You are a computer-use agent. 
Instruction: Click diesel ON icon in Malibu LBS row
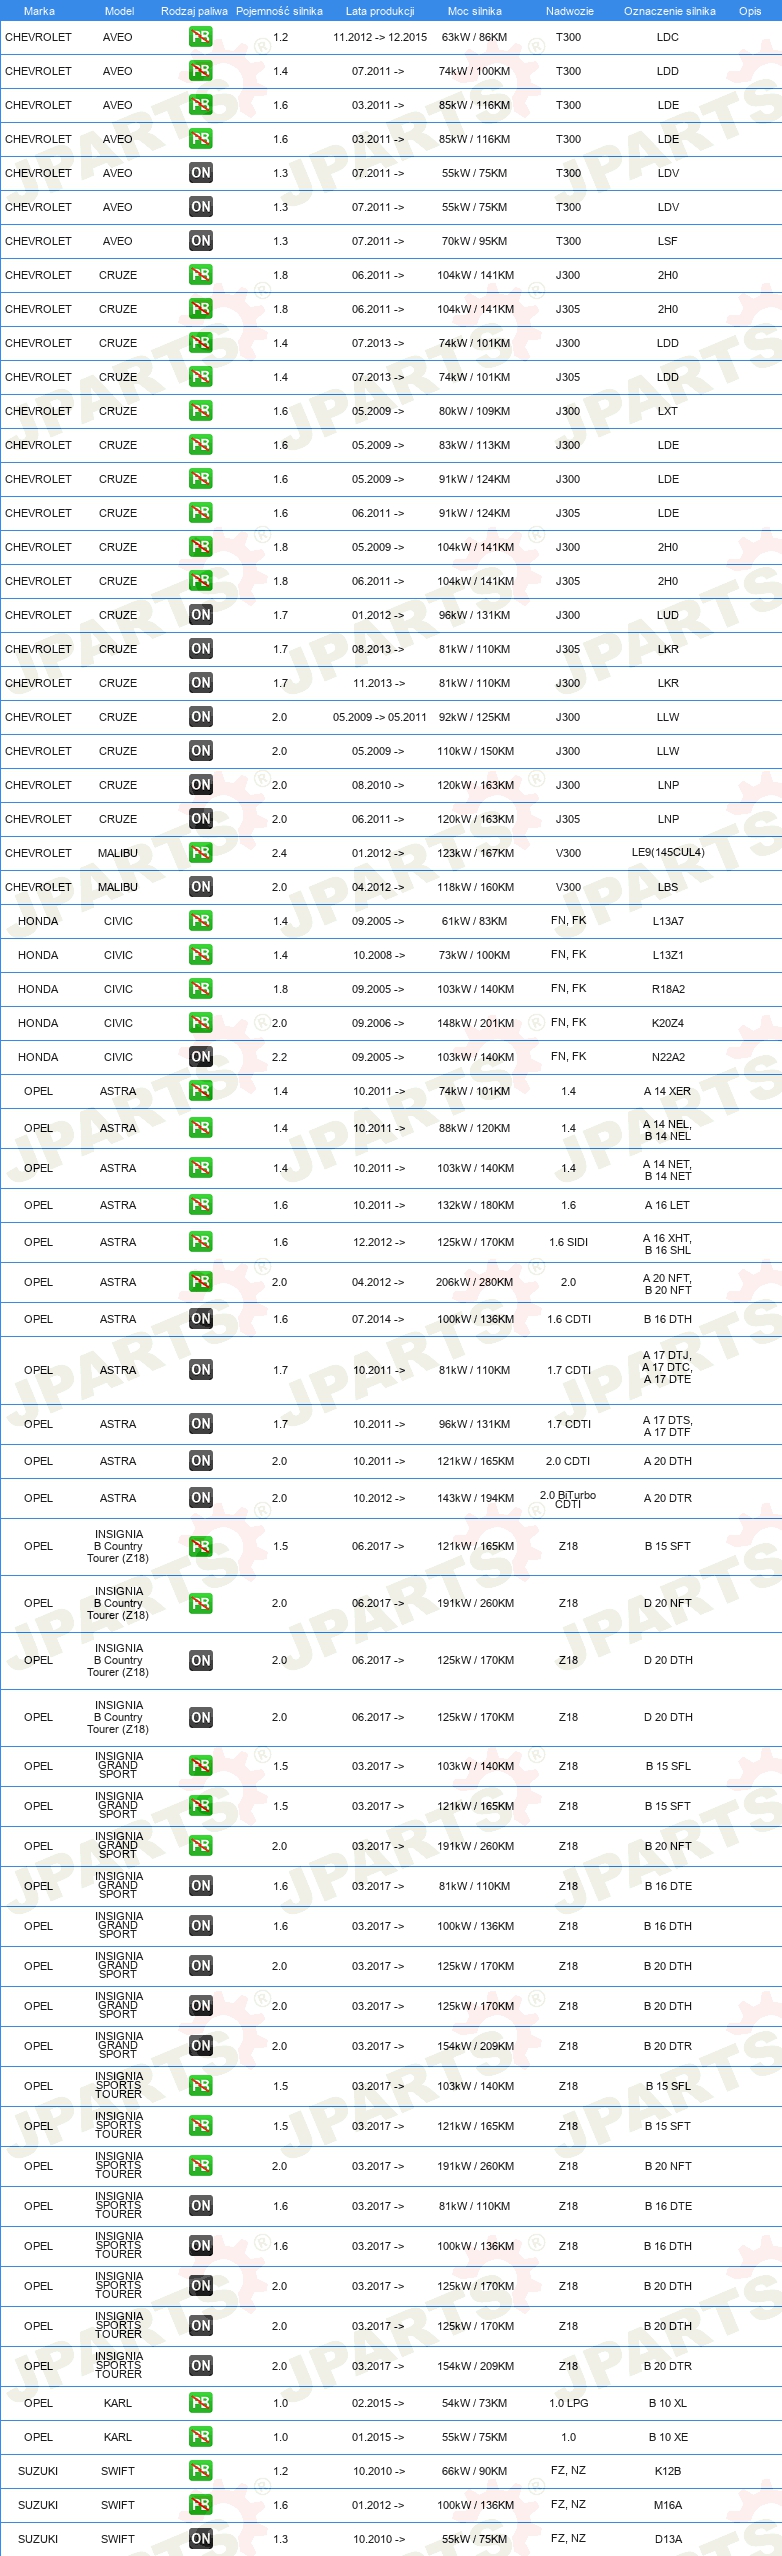pos(200,887)
